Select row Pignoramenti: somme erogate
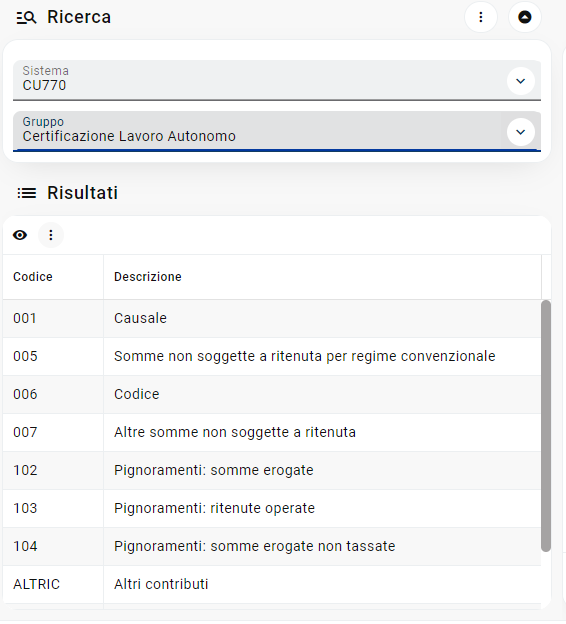 click(272, 471)
